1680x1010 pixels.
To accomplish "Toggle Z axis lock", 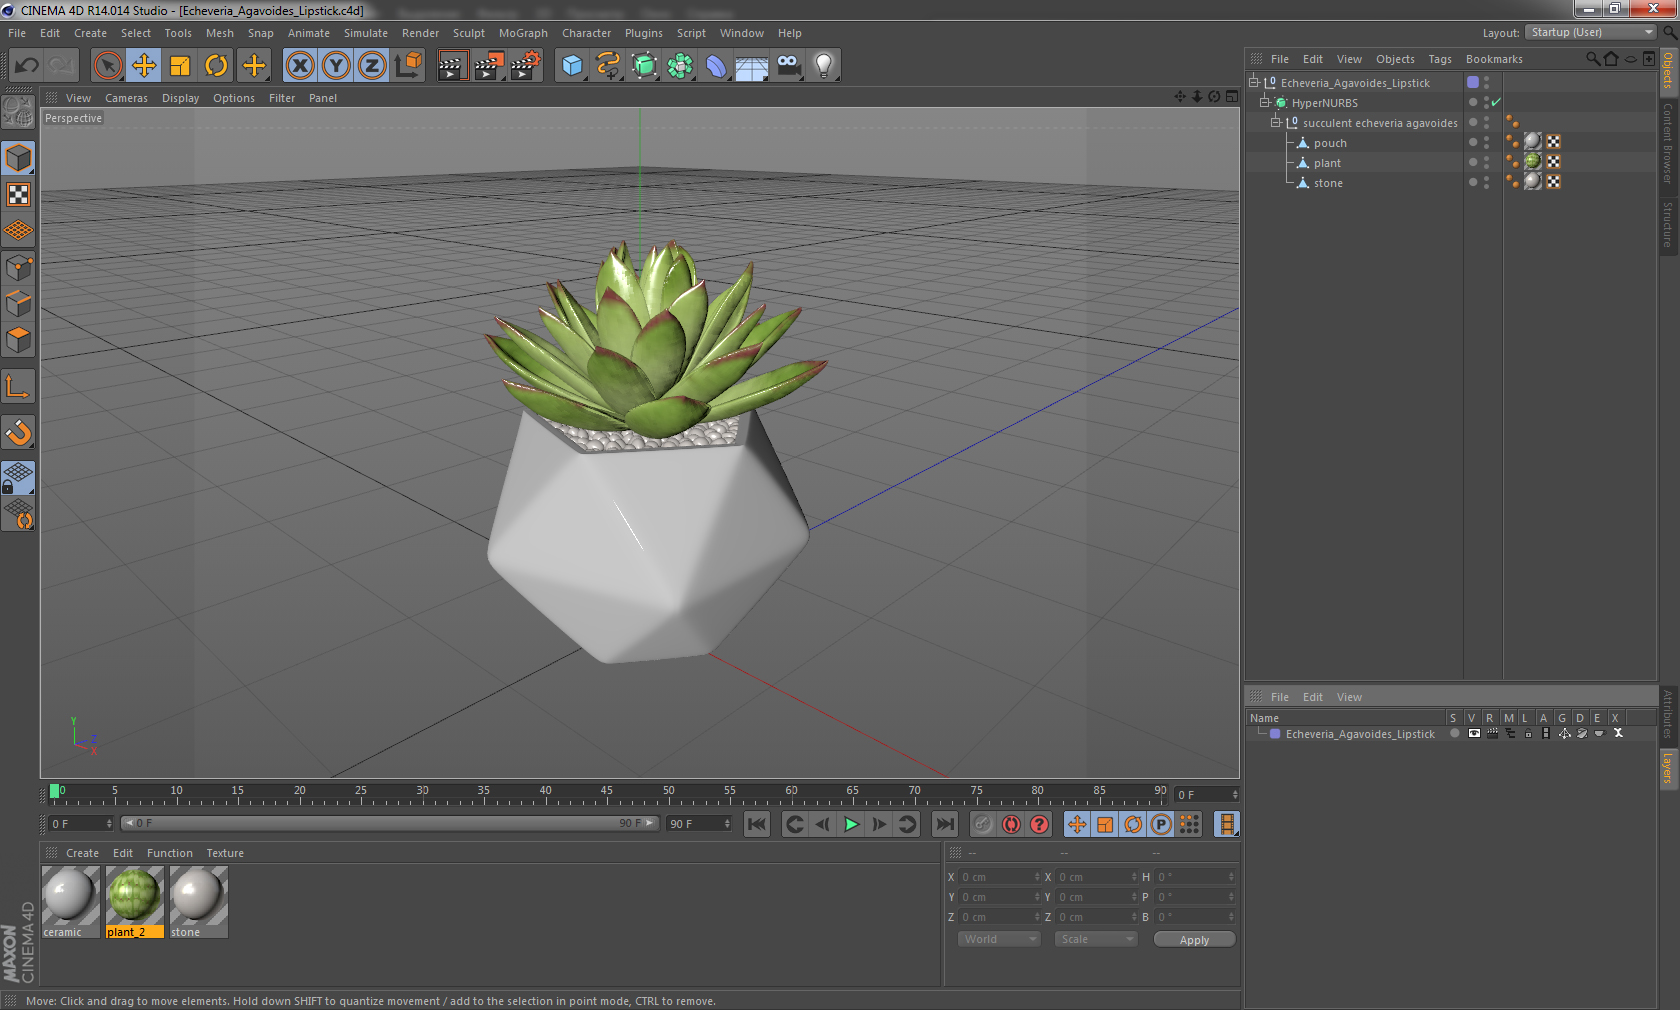I will pyautogui.click(x=372, y=66).
